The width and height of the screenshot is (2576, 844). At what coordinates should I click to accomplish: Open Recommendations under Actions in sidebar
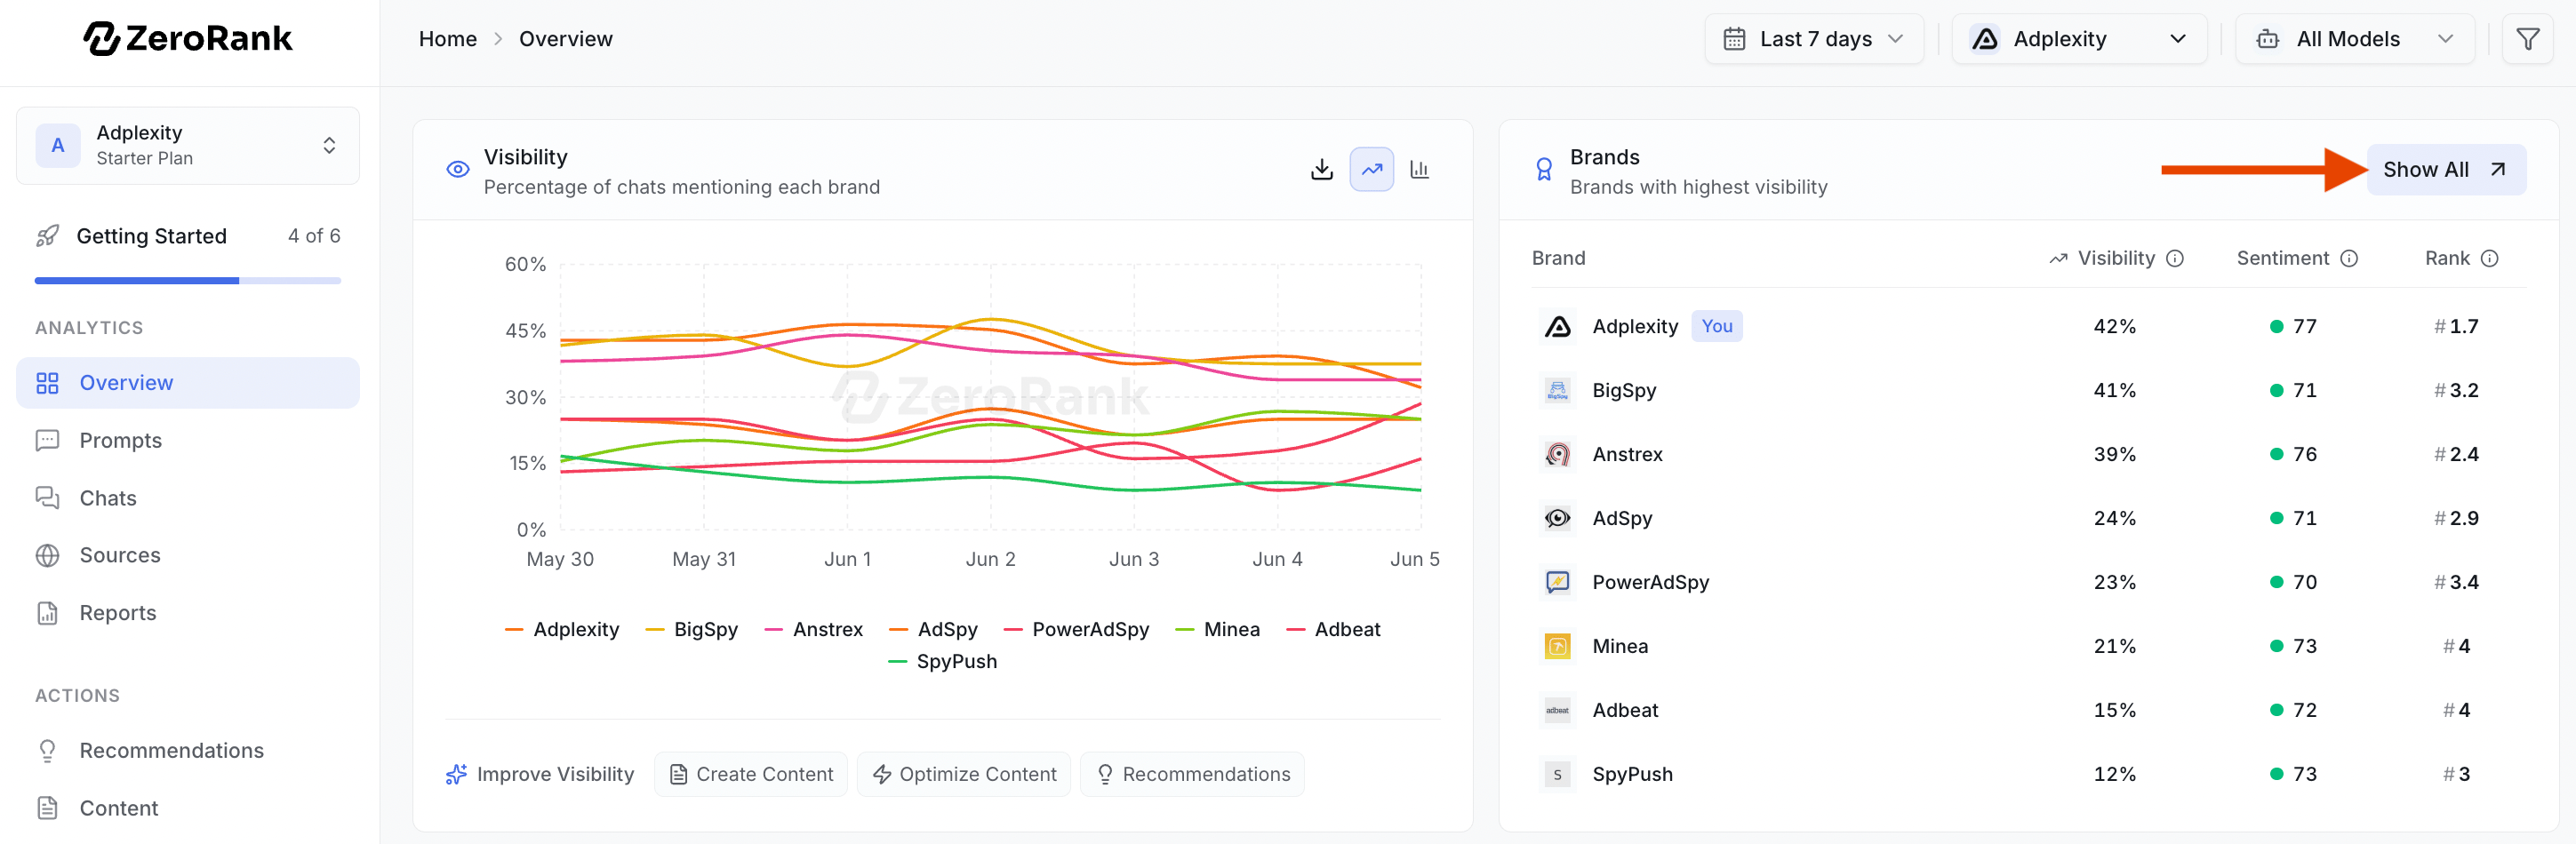pos(188,751)
